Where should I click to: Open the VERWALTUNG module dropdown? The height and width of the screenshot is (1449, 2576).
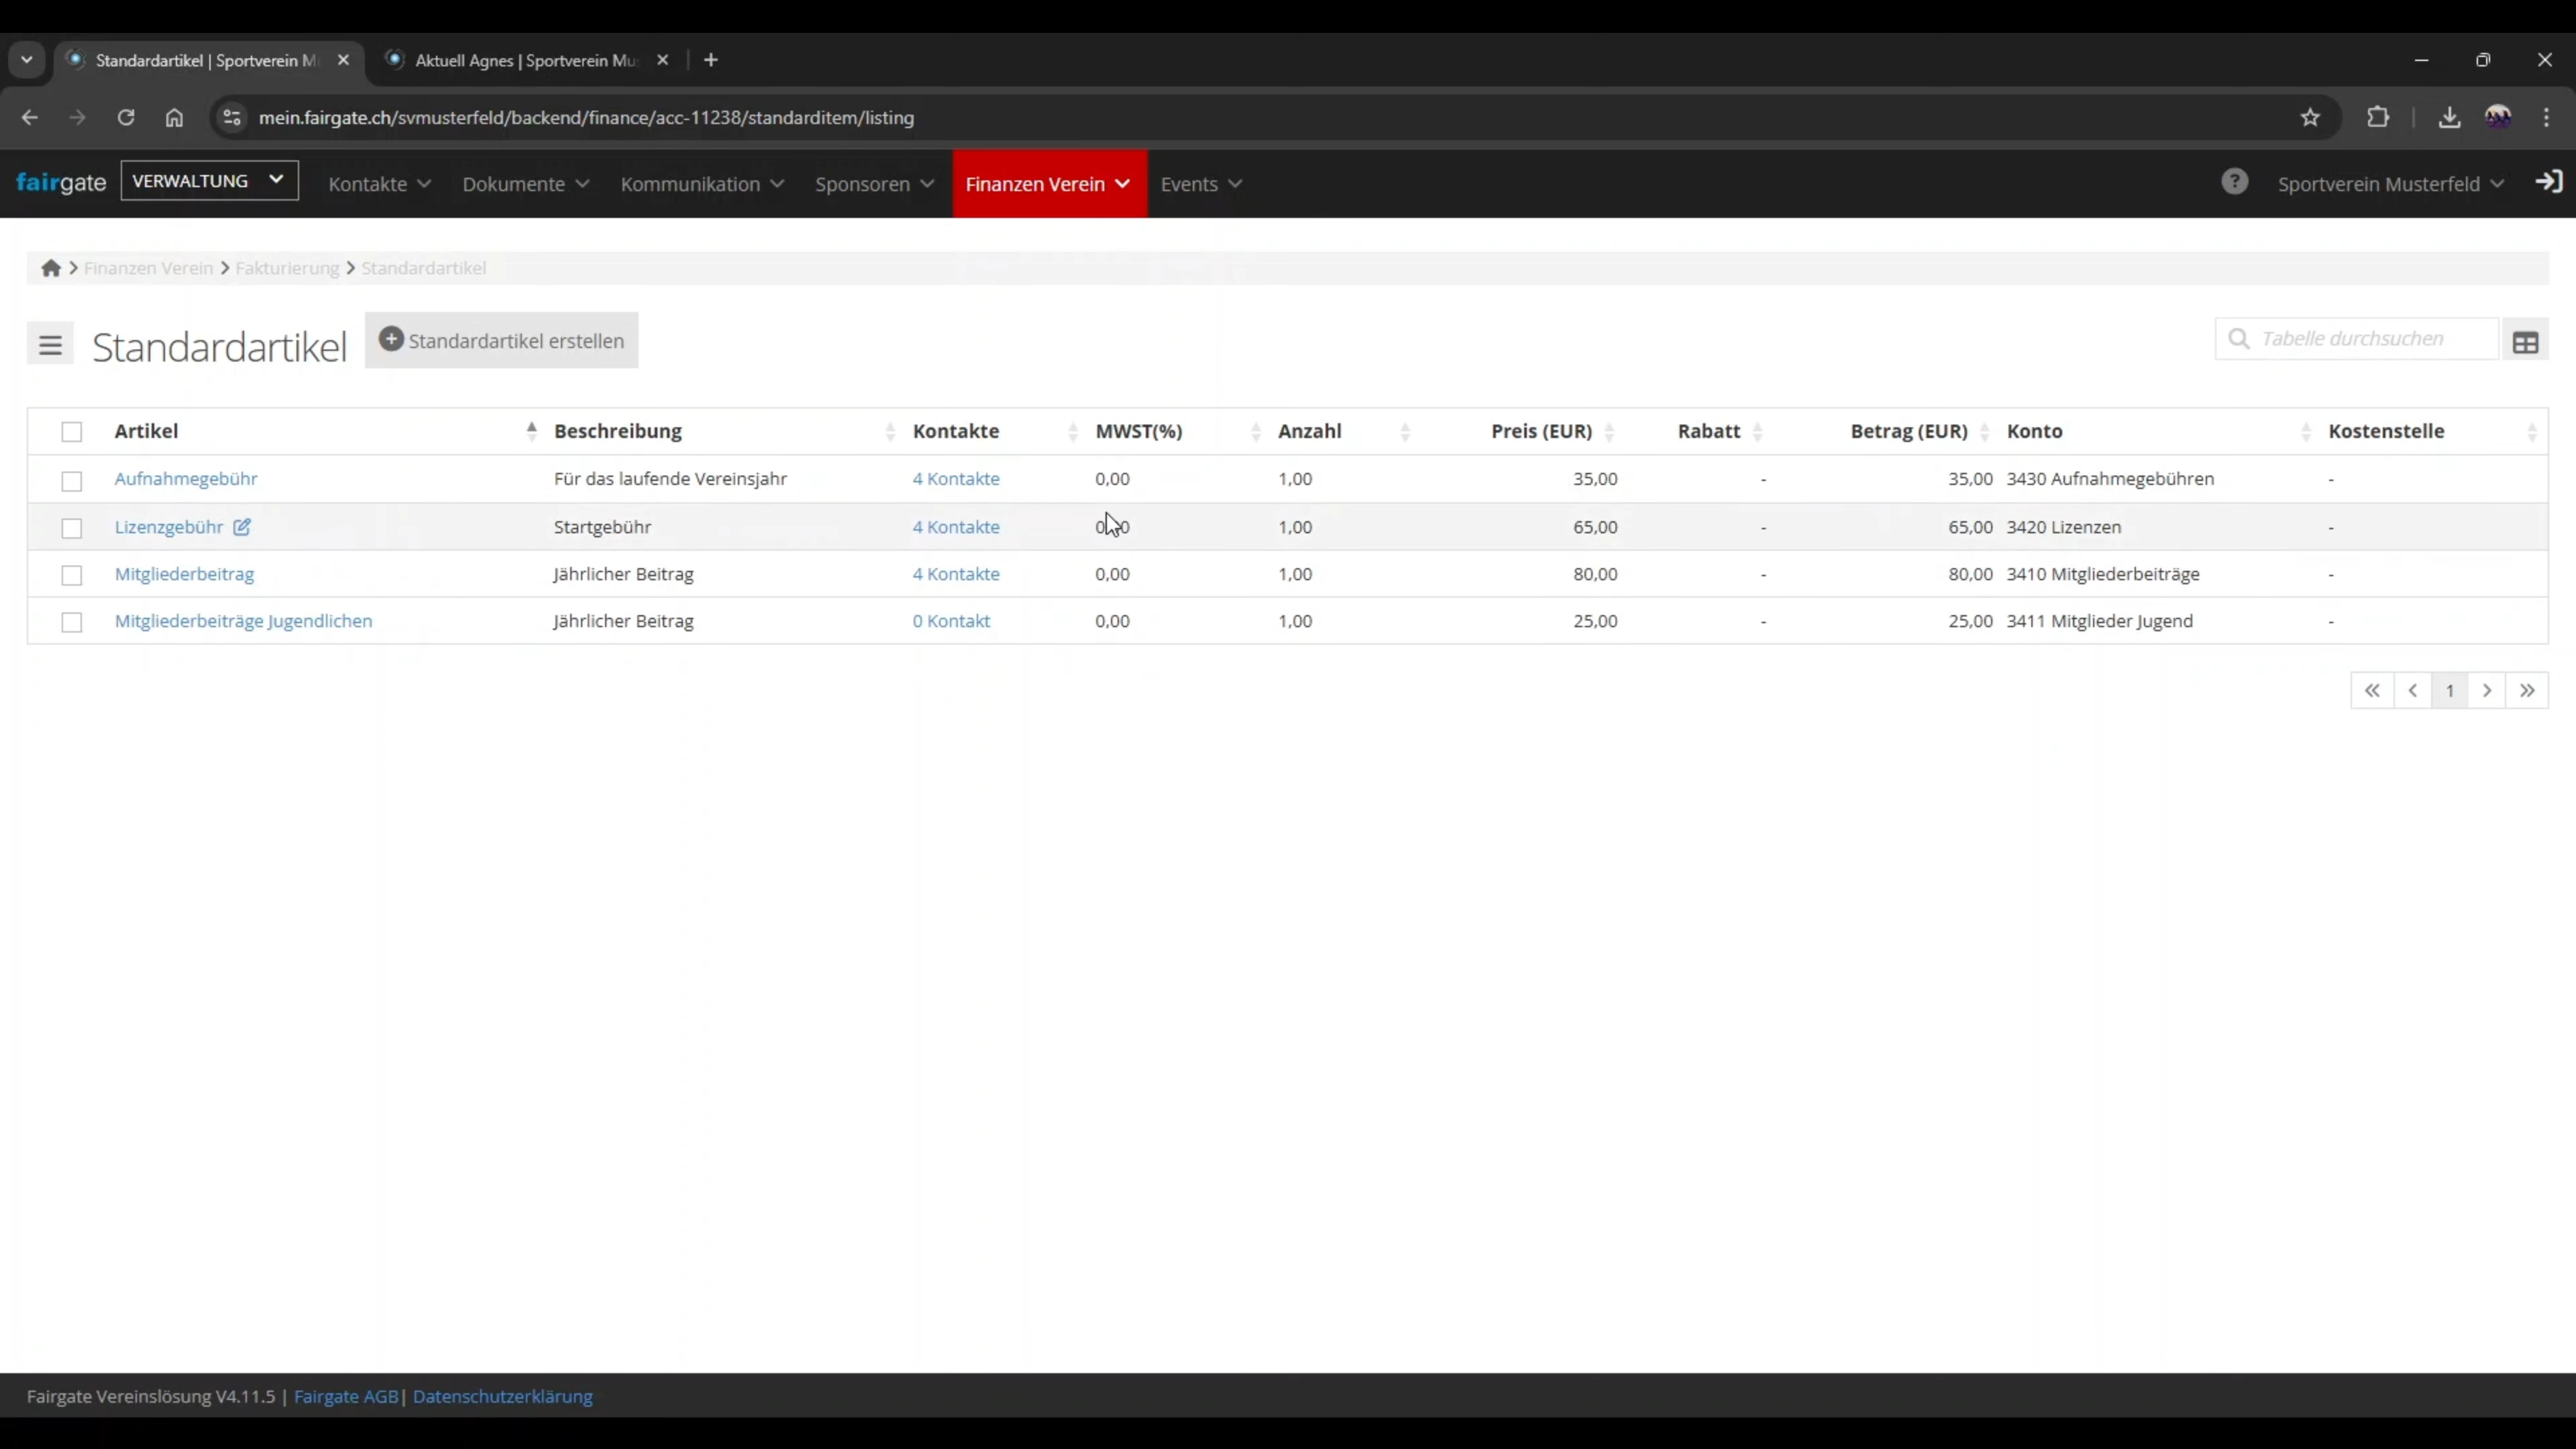coord(209,181)
